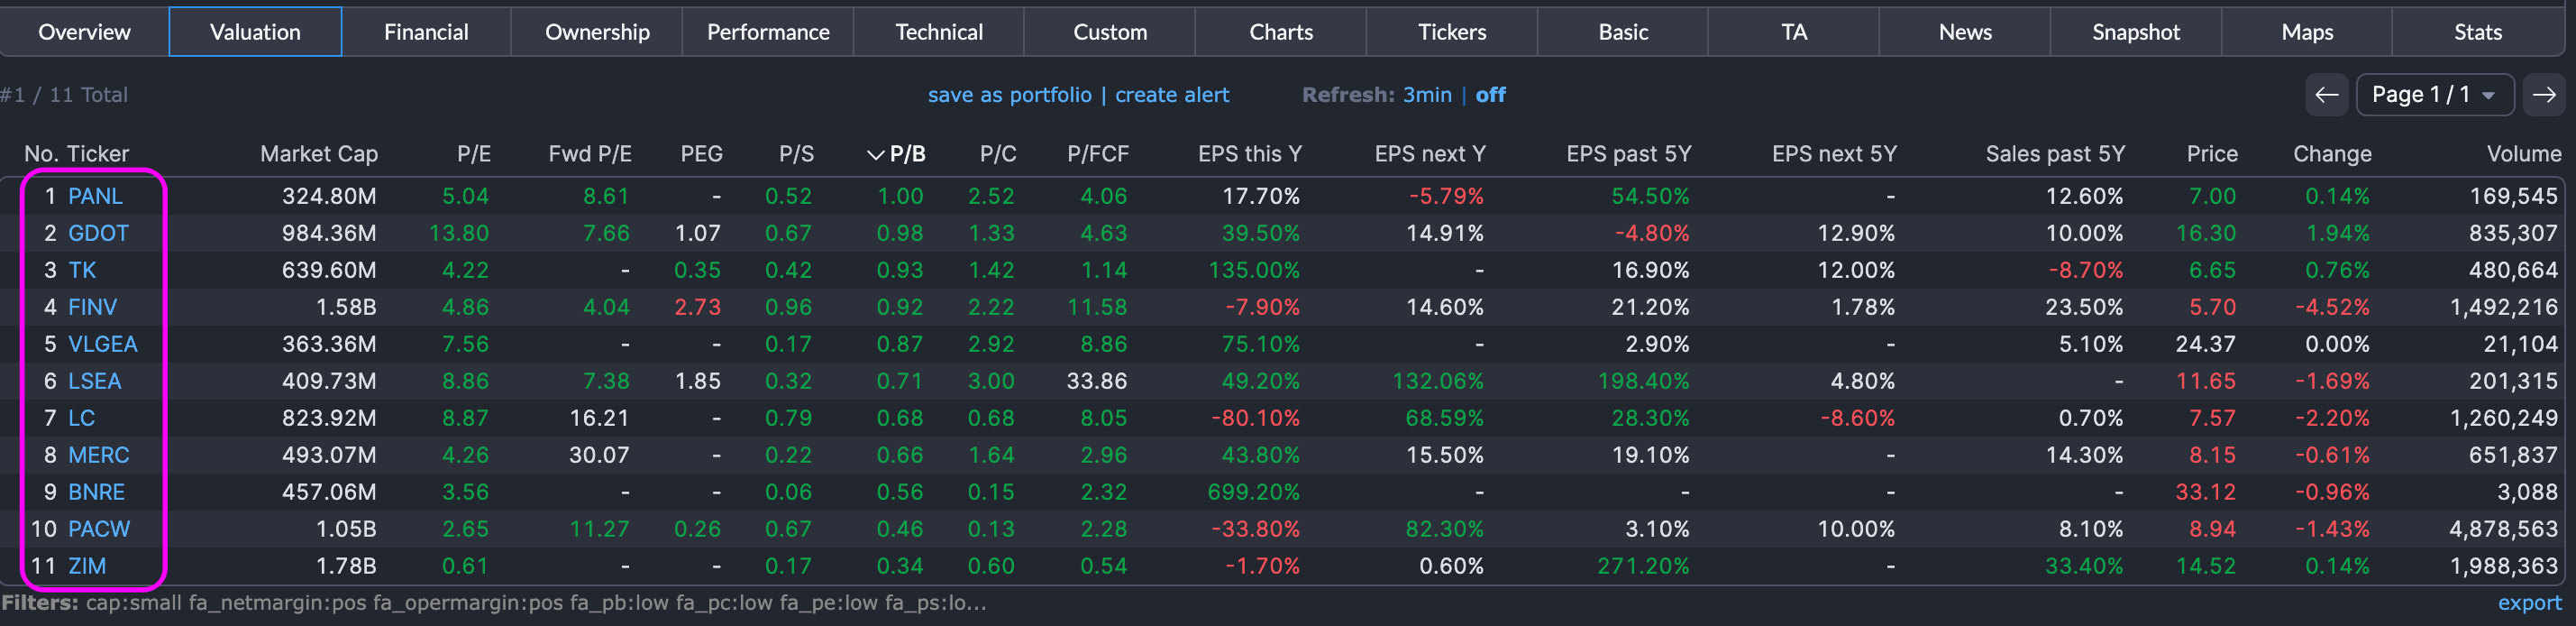This screenshot has width=2576, height=626.
Task: Open the Stats tab
Action: 2478,32
